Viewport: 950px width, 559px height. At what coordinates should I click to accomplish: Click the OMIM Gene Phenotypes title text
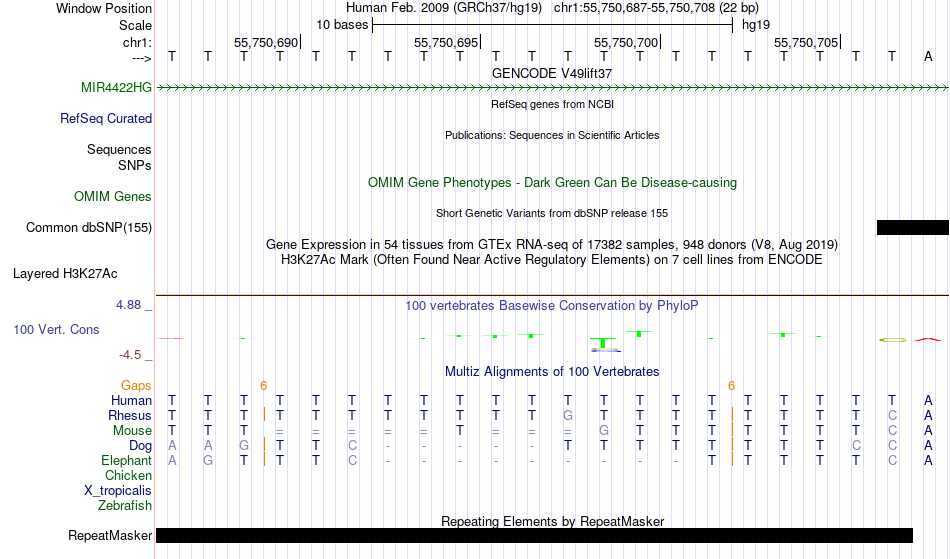[x=552, y=182]
